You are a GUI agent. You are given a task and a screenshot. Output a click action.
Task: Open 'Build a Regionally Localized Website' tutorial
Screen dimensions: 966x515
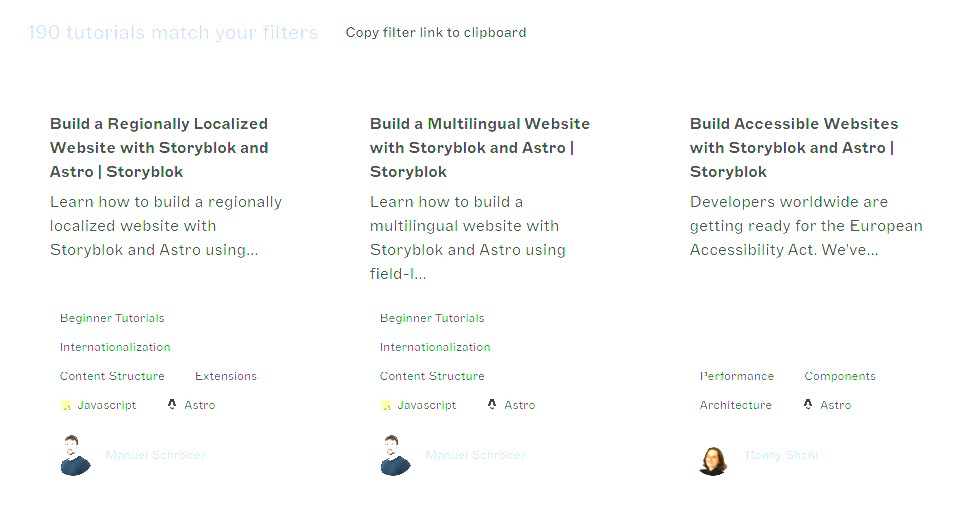click(x=159, y=148)
